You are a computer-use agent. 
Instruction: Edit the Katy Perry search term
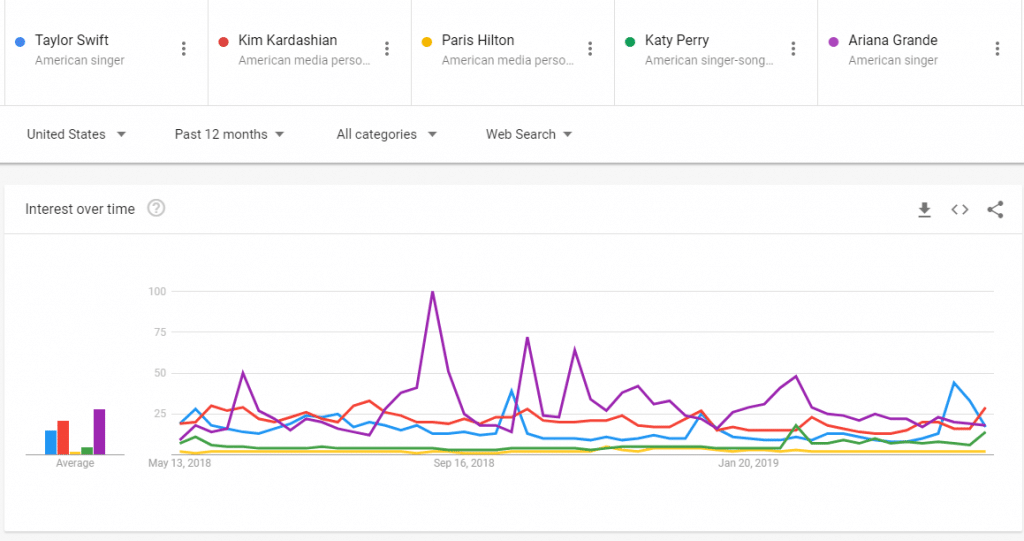point(676,41)
